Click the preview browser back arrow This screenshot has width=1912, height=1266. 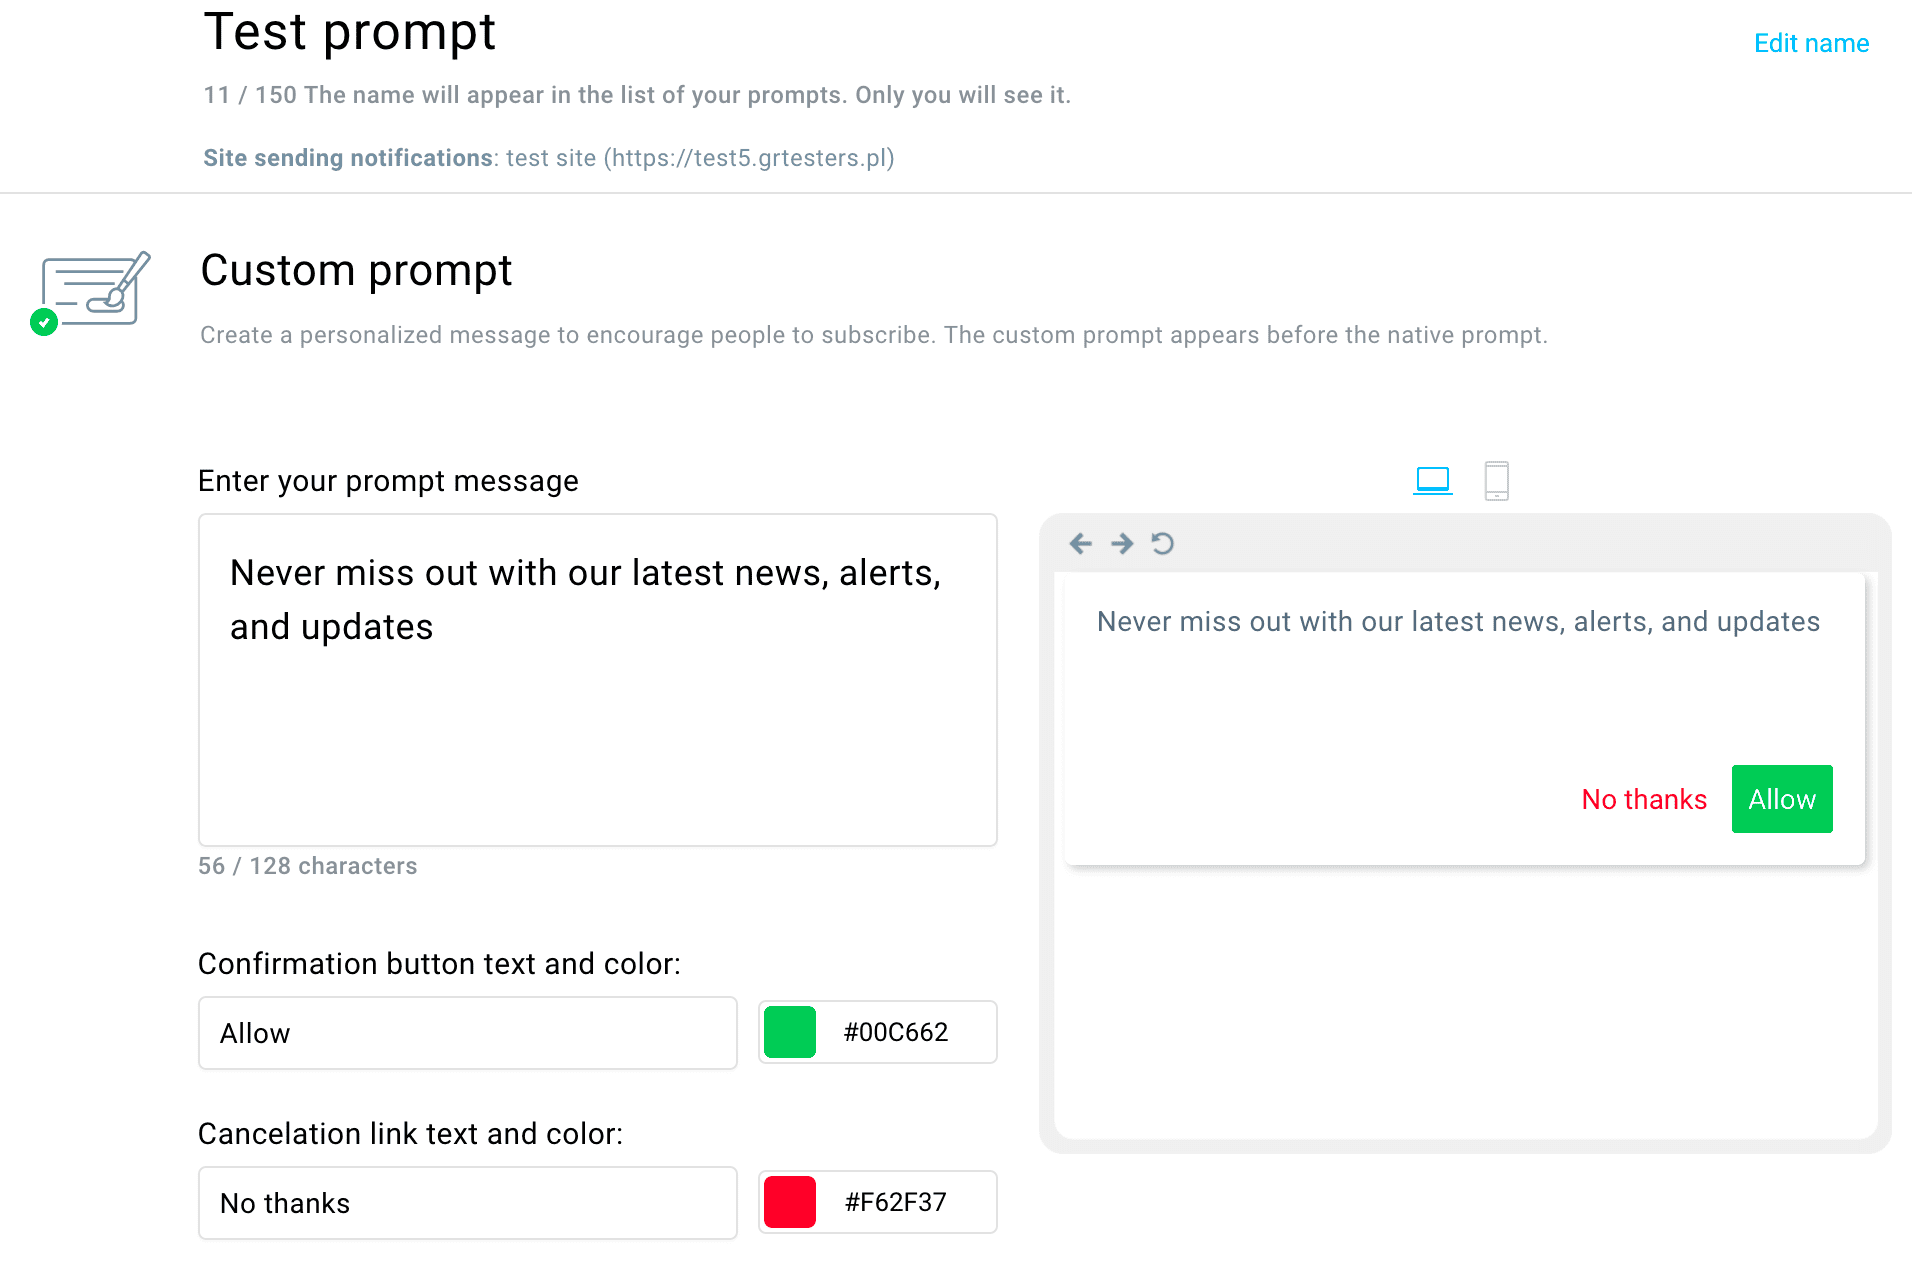(x=1080, y=543)
